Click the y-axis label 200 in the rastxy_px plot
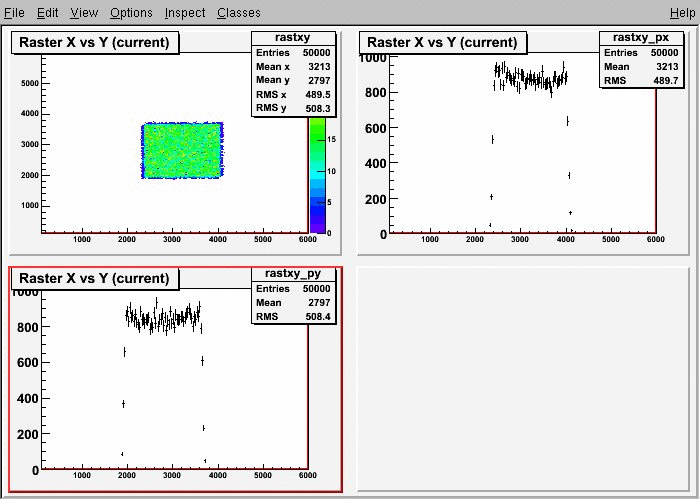The image size is (700, 500). (x=376, y=199)
